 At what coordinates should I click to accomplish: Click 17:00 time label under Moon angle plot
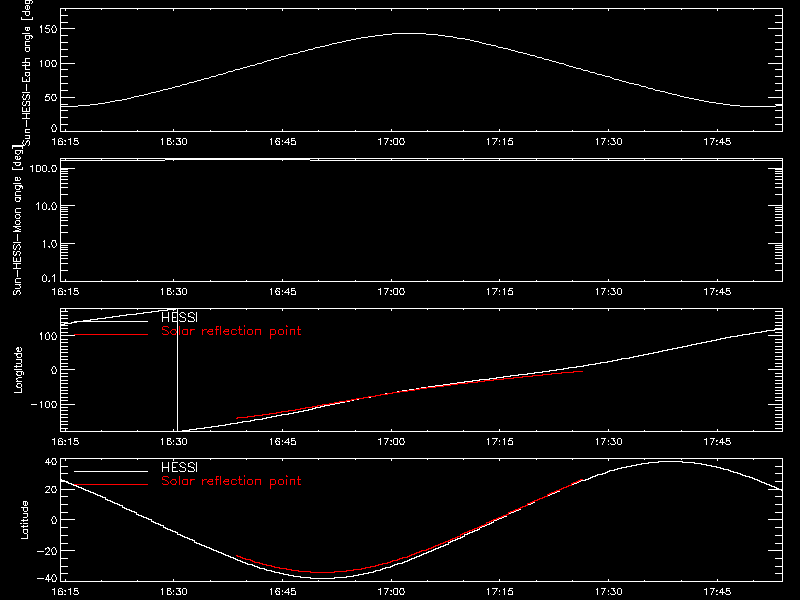point(391,292)
